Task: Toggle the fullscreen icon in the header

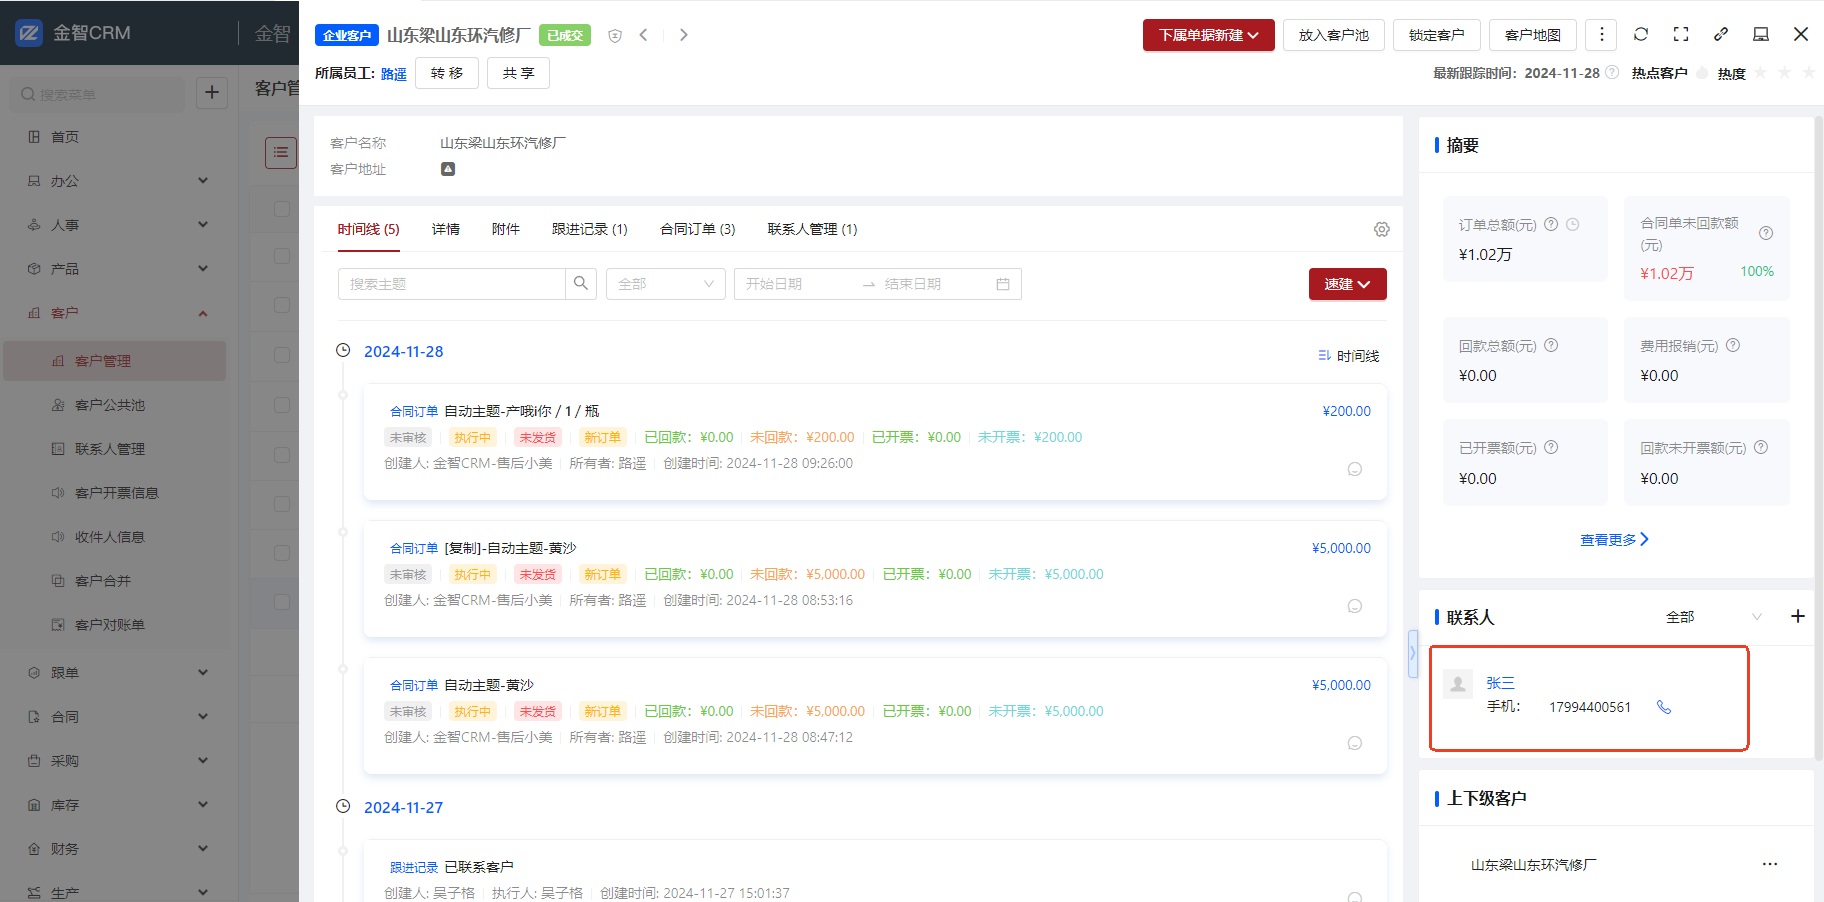Action: pos(1681,34)
